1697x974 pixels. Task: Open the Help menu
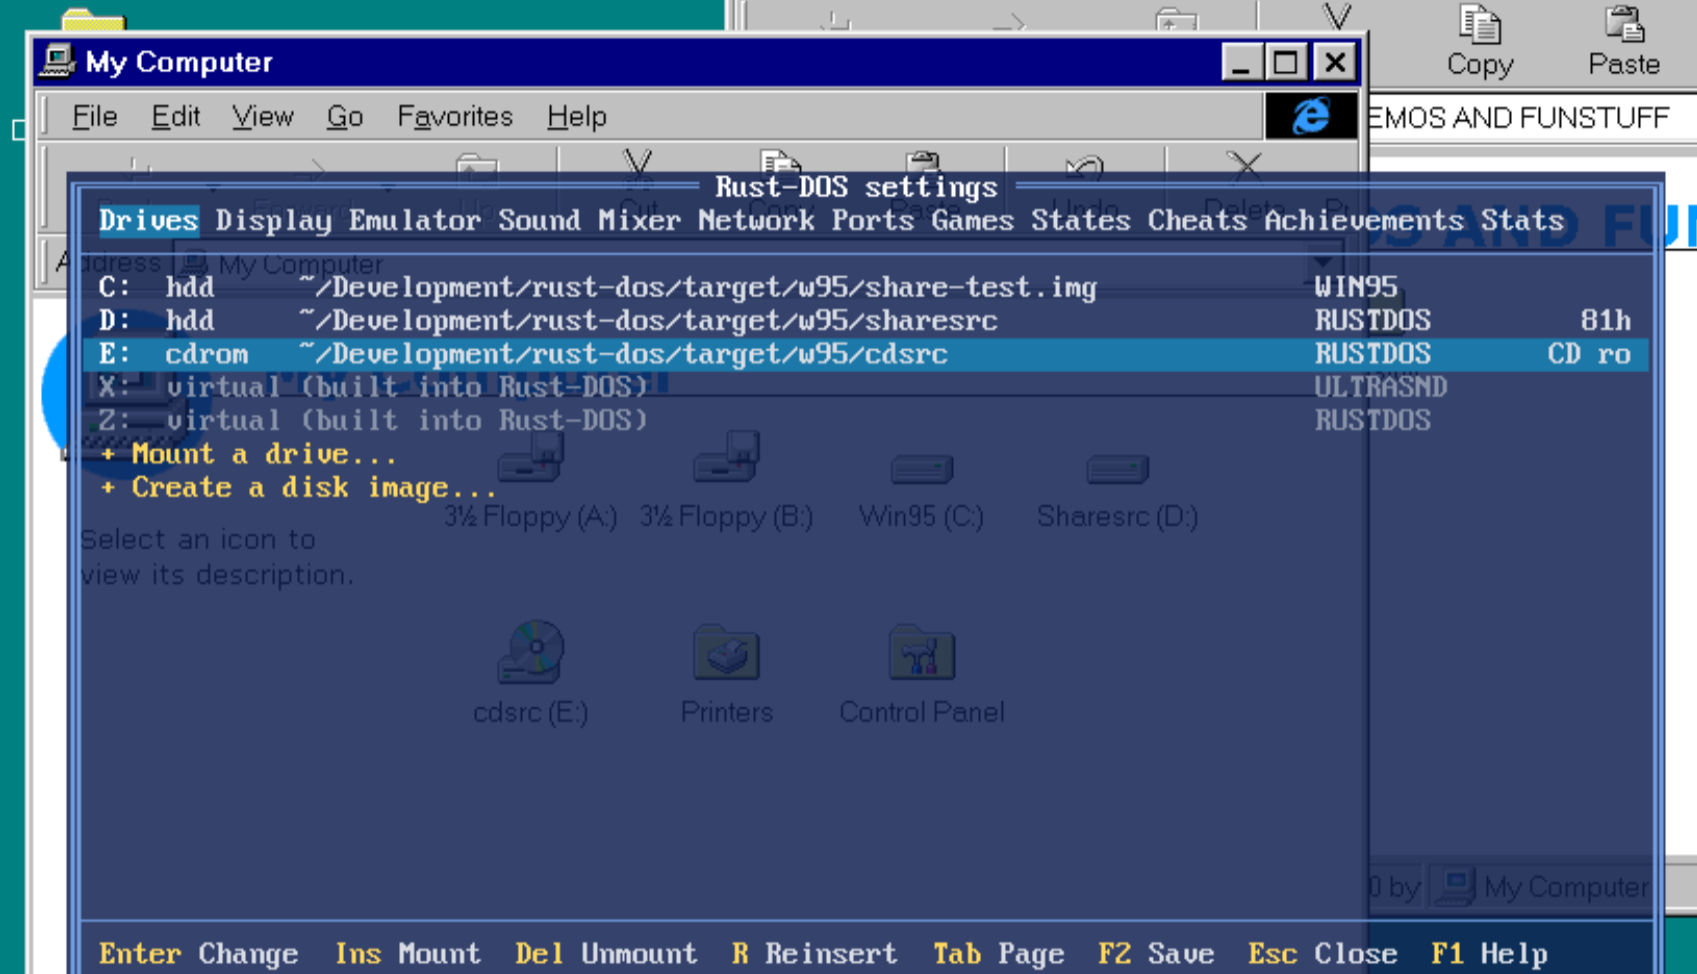point(577,117)
